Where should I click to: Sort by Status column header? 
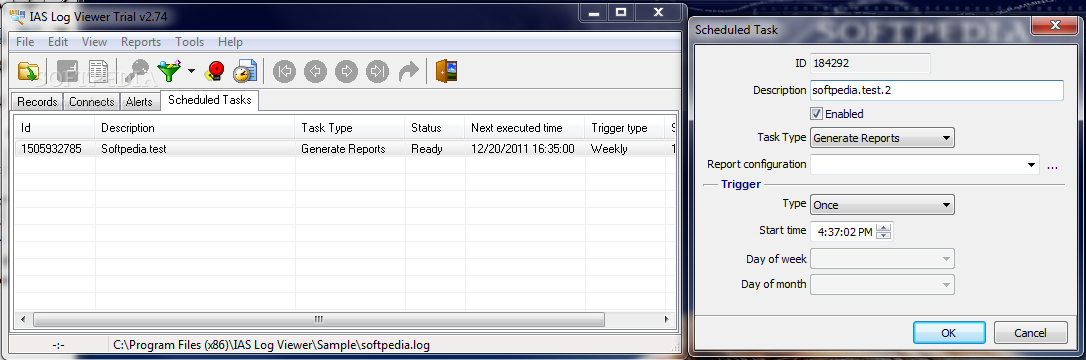pos(435,127)
